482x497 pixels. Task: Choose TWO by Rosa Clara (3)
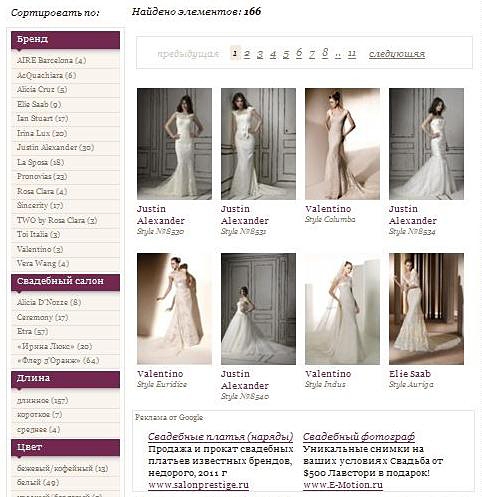(x=57, y=220)
